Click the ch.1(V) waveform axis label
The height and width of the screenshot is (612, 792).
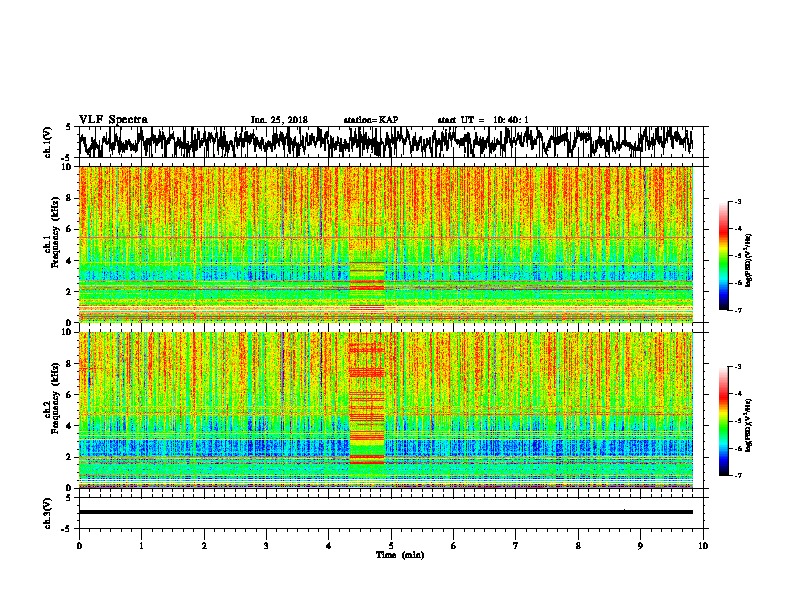pyautogui.click(x=47, y=142)
